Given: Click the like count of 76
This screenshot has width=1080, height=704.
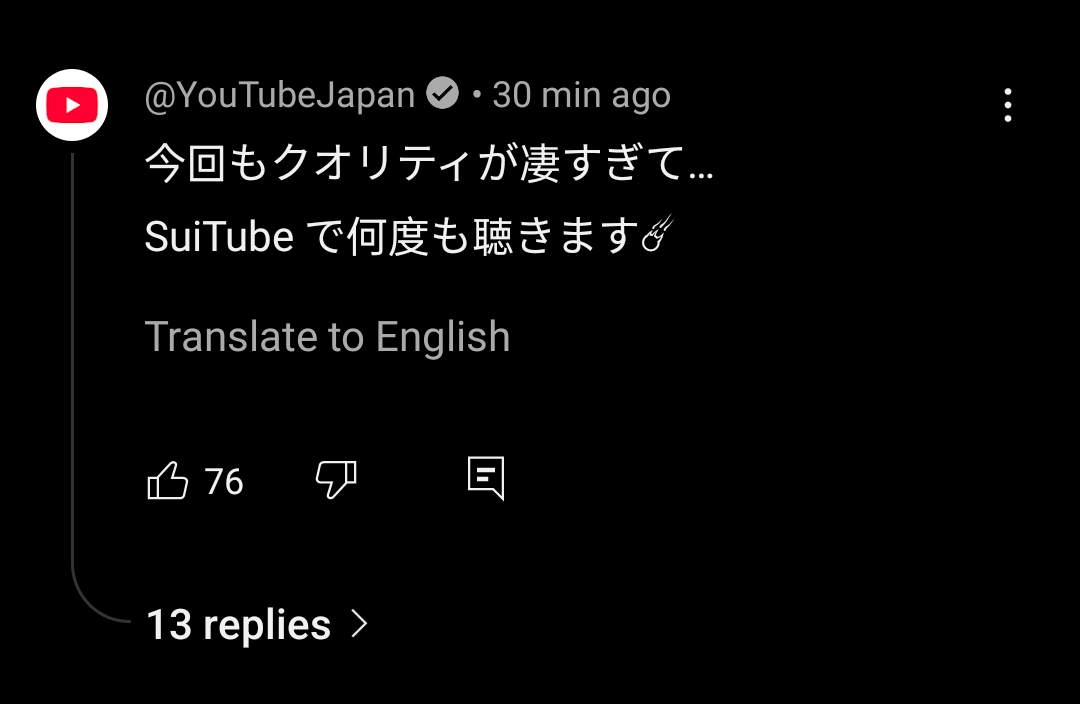Looking at the screenshot, I should pyautogui.click(x=224, y=482).
